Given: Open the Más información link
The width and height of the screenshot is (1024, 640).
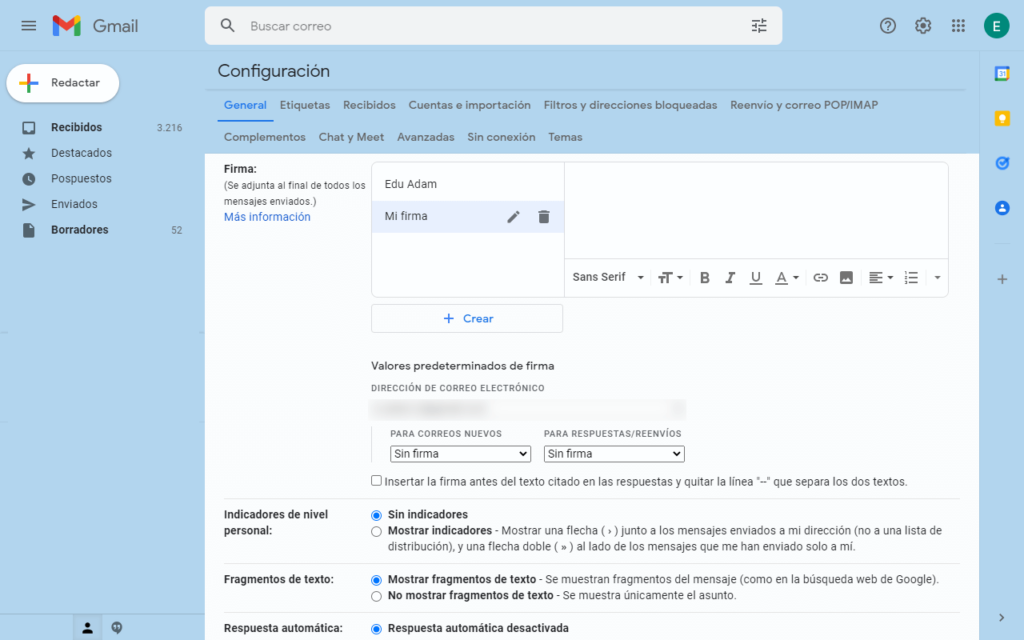Looking at the screenshot, I should 267,217.
